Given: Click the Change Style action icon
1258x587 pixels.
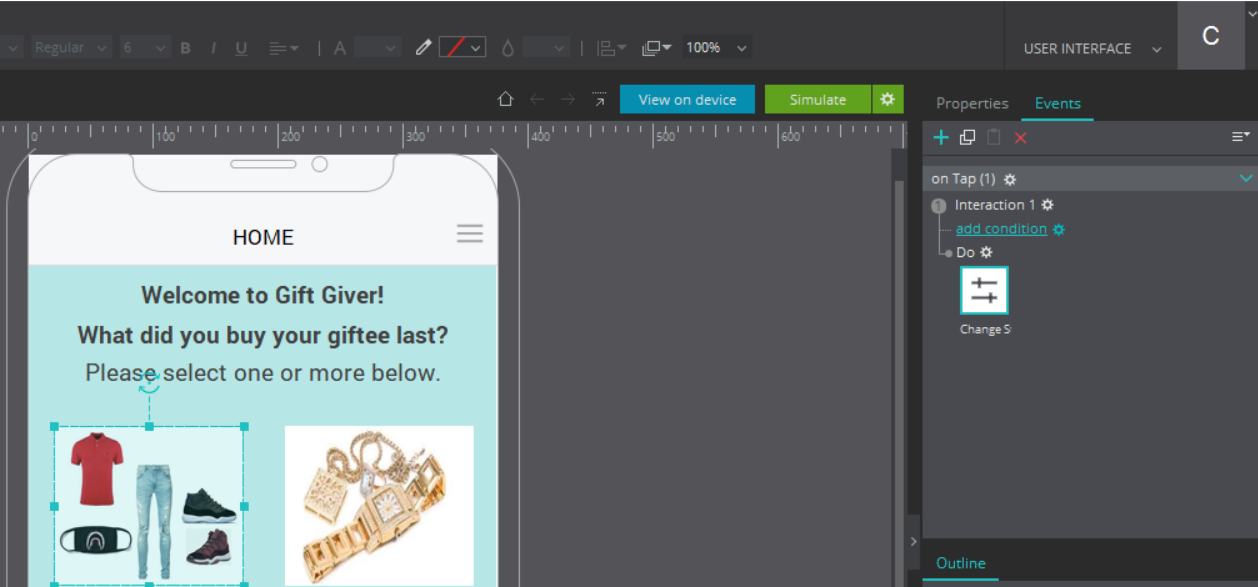Looking at the screenshot, I should (984, 291).
